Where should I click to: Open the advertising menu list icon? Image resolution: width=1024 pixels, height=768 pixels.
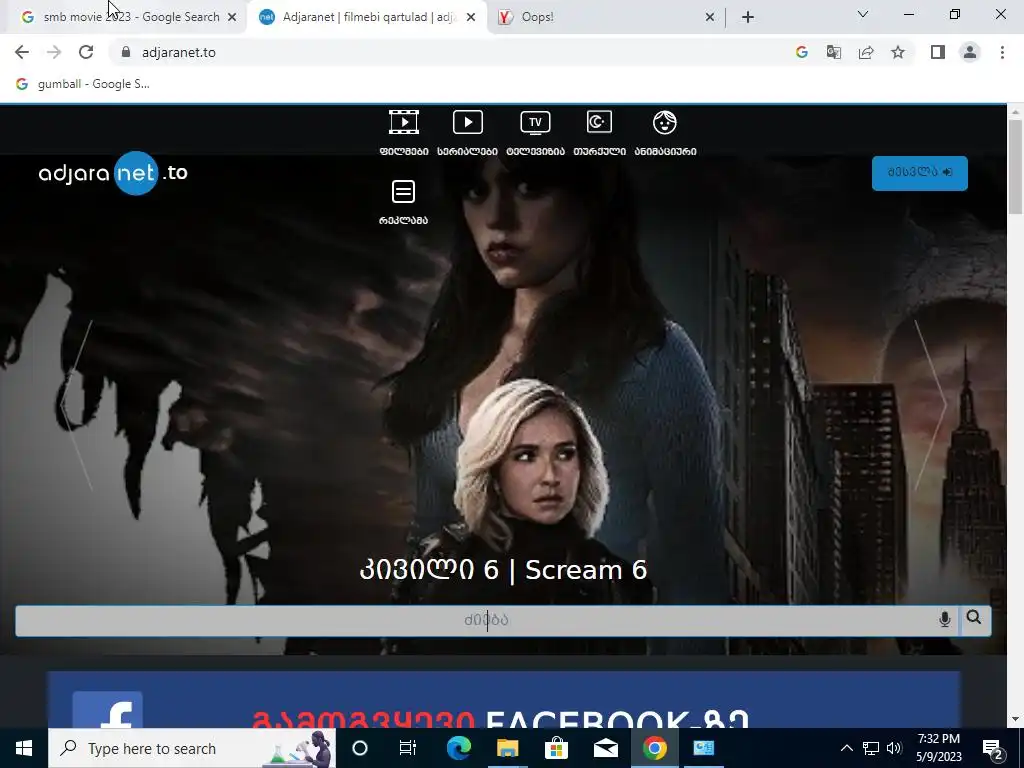click(403, 192)
